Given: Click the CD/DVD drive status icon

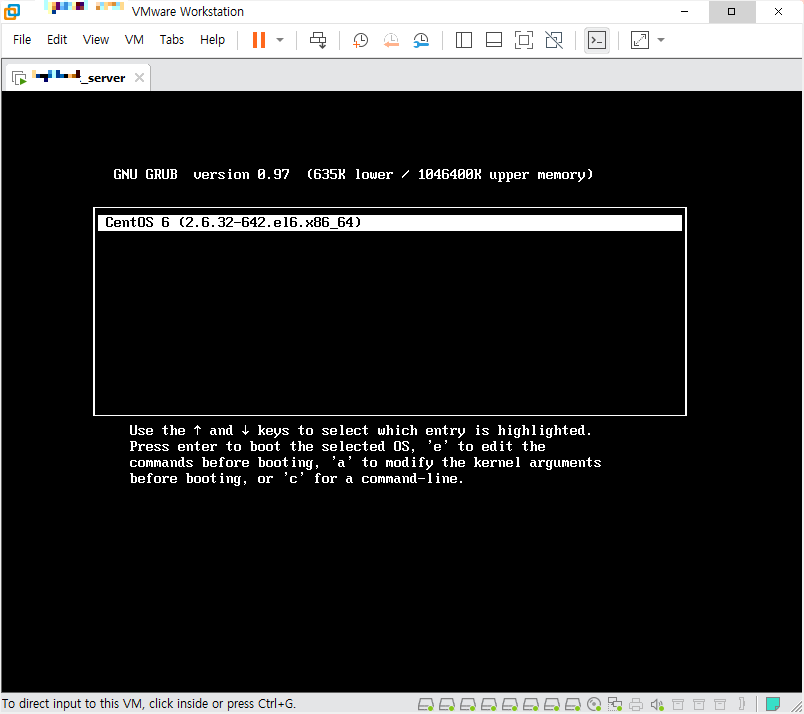Looking at the screenshot, I should point(594,704).
